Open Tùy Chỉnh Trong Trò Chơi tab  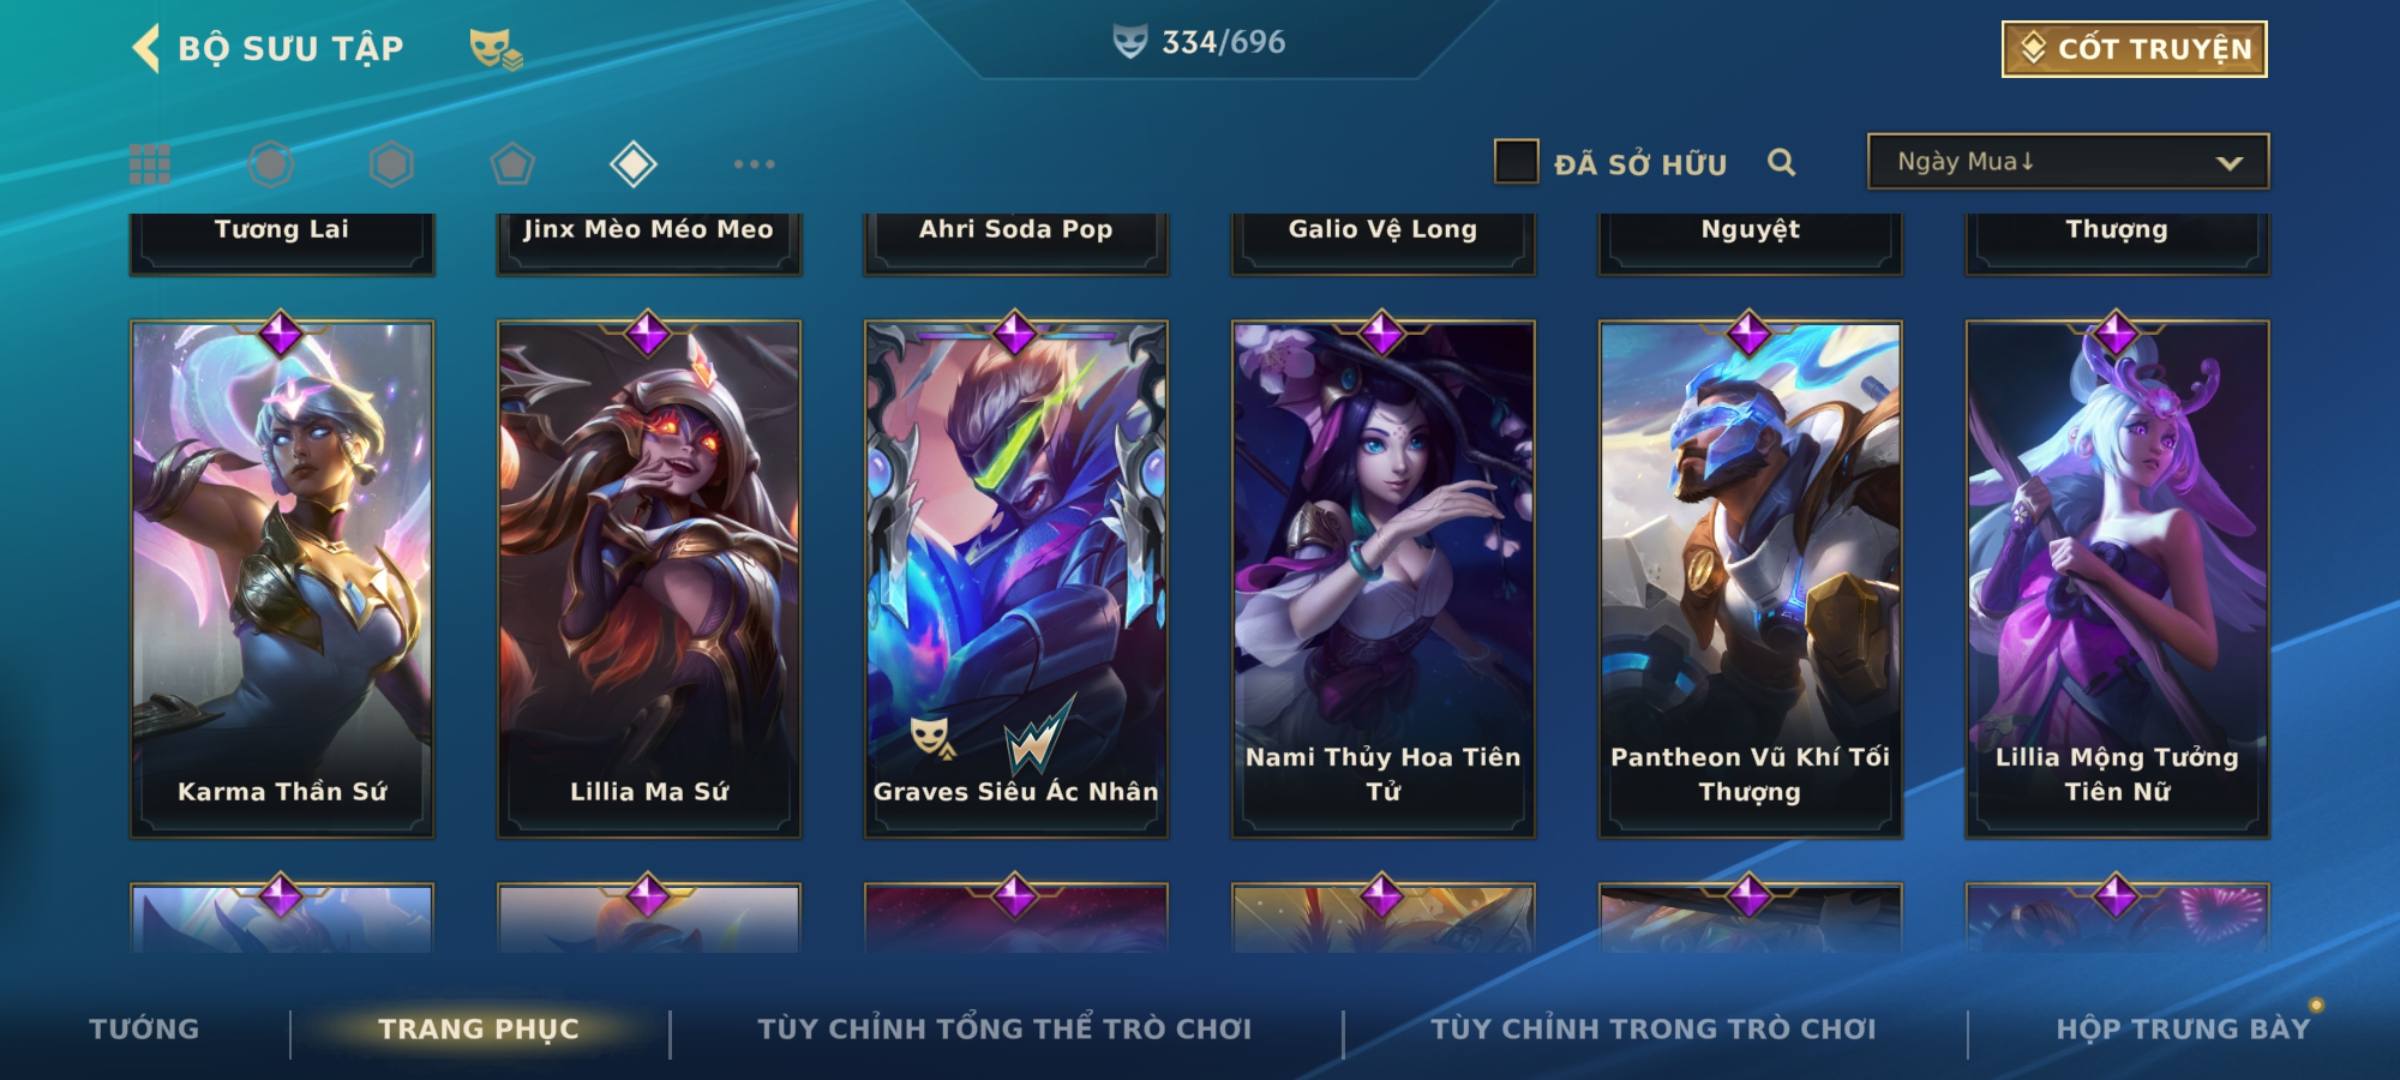1653,1029
